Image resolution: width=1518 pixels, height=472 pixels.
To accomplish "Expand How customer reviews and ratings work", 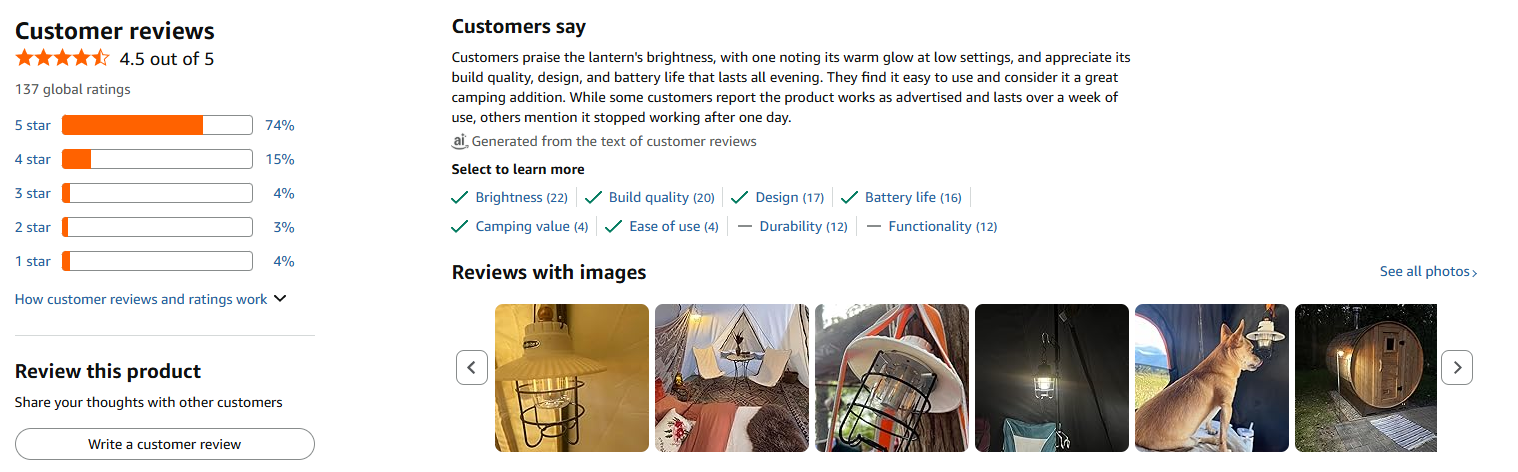I will click(x=150, y=299).
